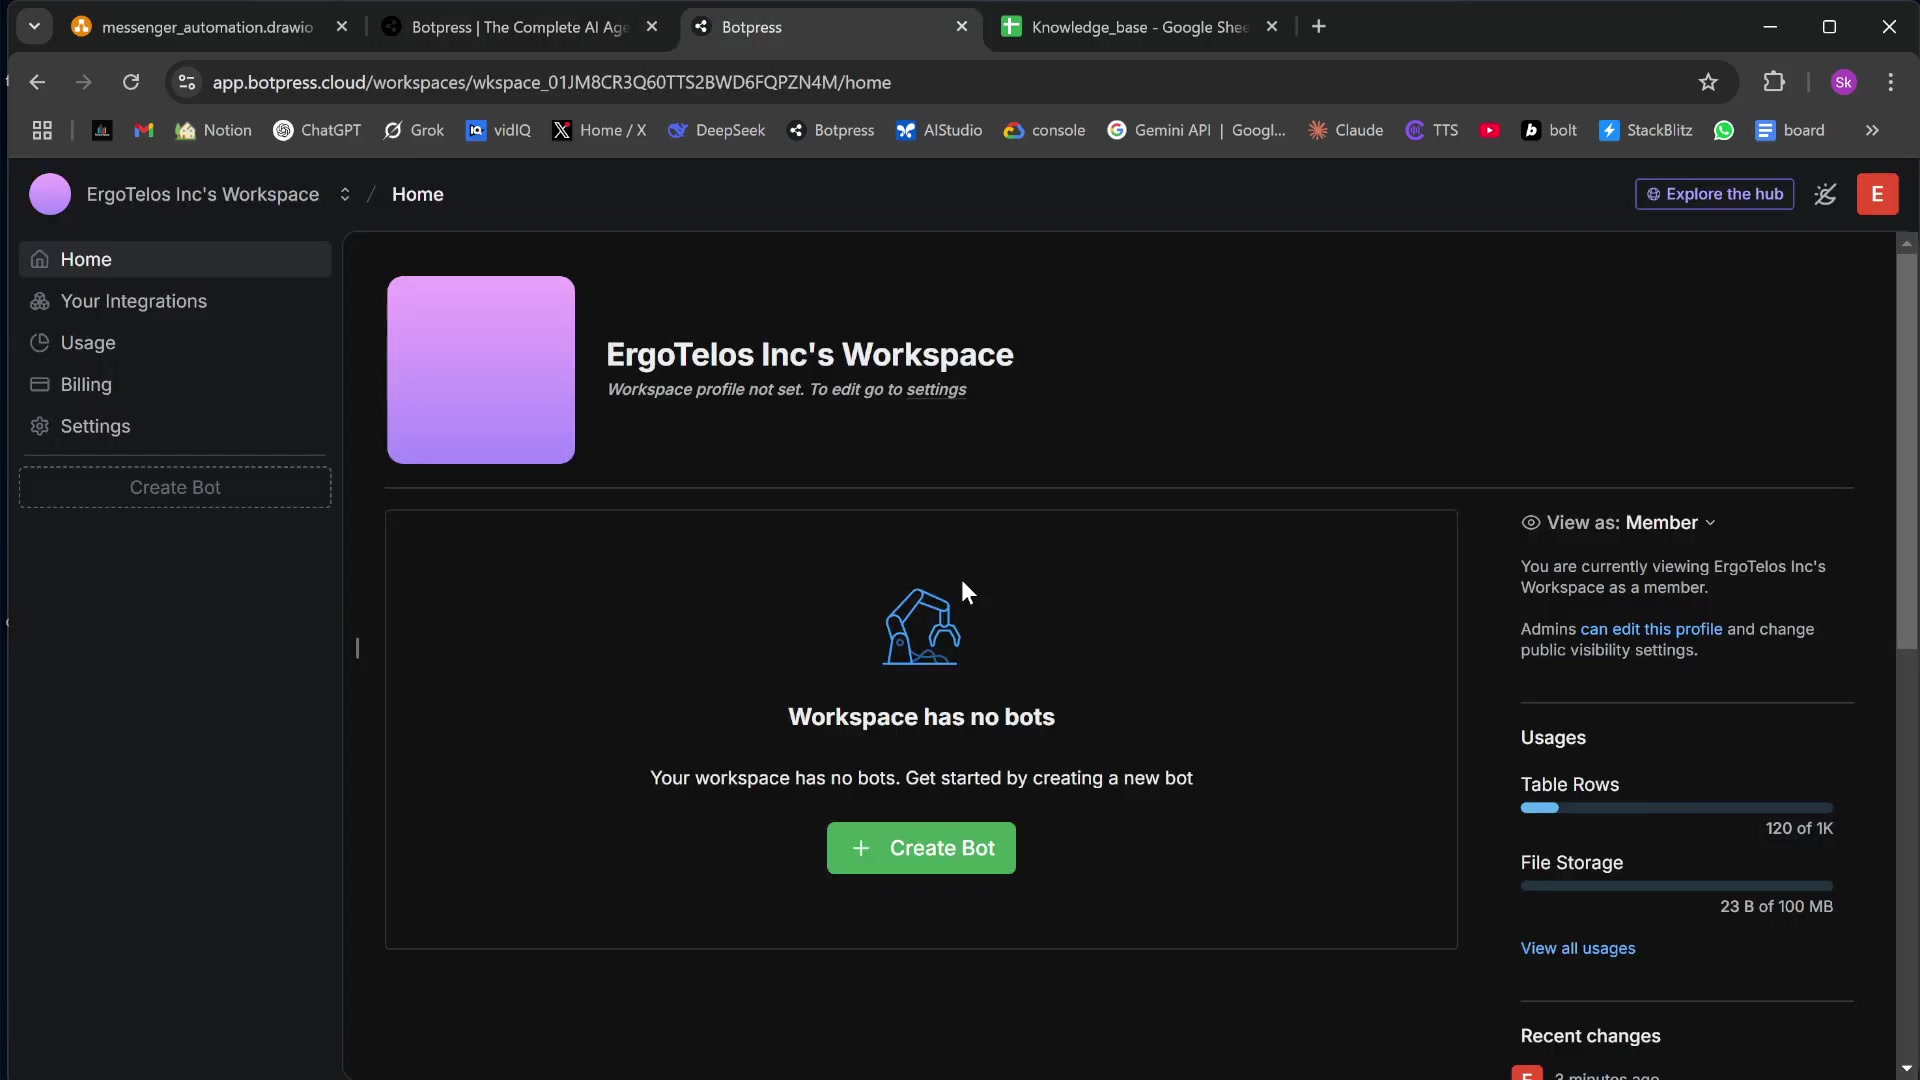
Task: Click the File Storage usage bar
Action: coord(1677,886)
